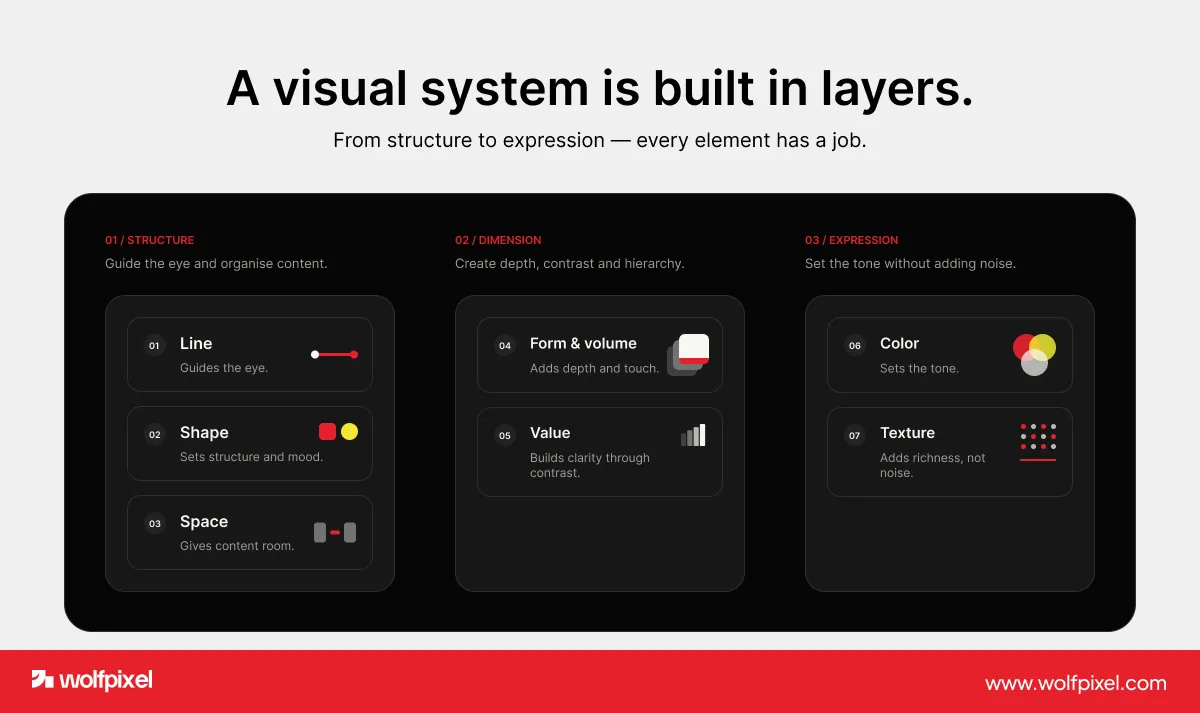
Task: Click the Color card title
Action: click(899, 343)
